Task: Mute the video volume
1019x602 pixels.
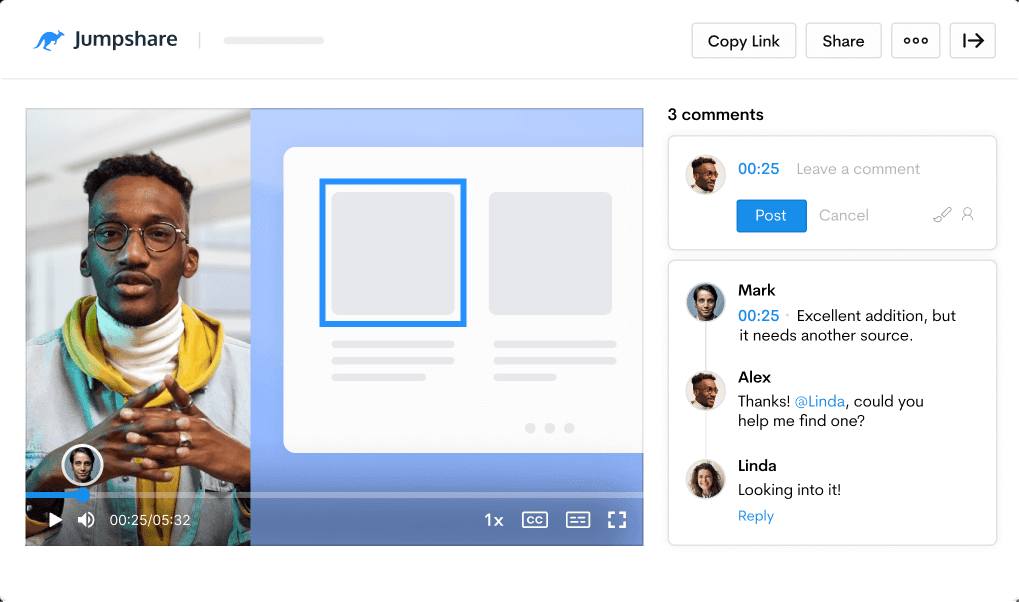Action: click(x=87, y=520)
